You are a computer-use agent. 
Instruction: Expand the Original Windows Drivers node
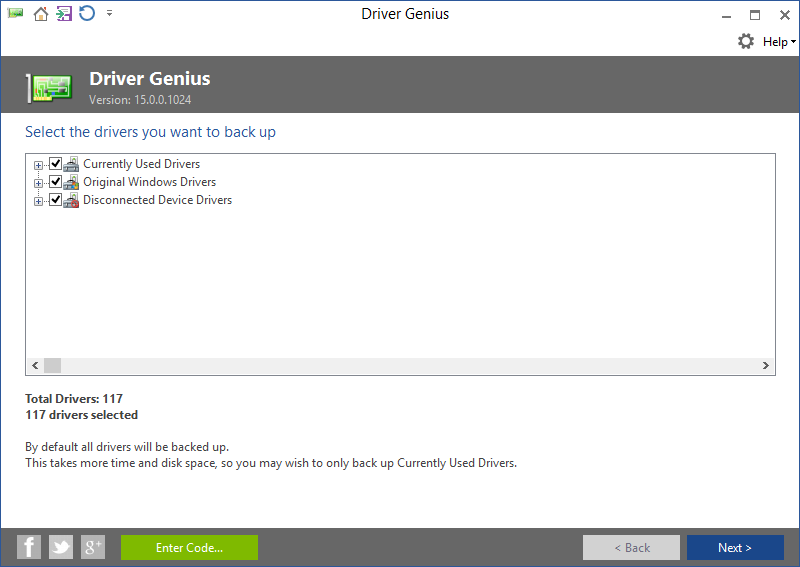click(x=38, y=183)
